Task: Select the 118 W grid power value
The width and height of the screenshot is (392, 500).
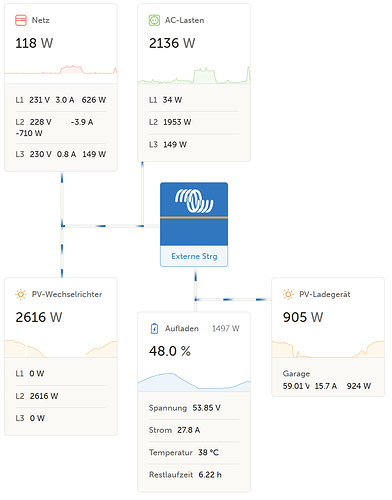Action: click(x=34, y=43)
